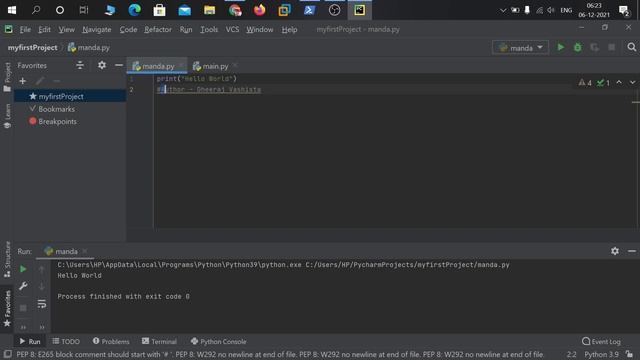
Task: Open the Window menu
Action: [x=260, y=30]
